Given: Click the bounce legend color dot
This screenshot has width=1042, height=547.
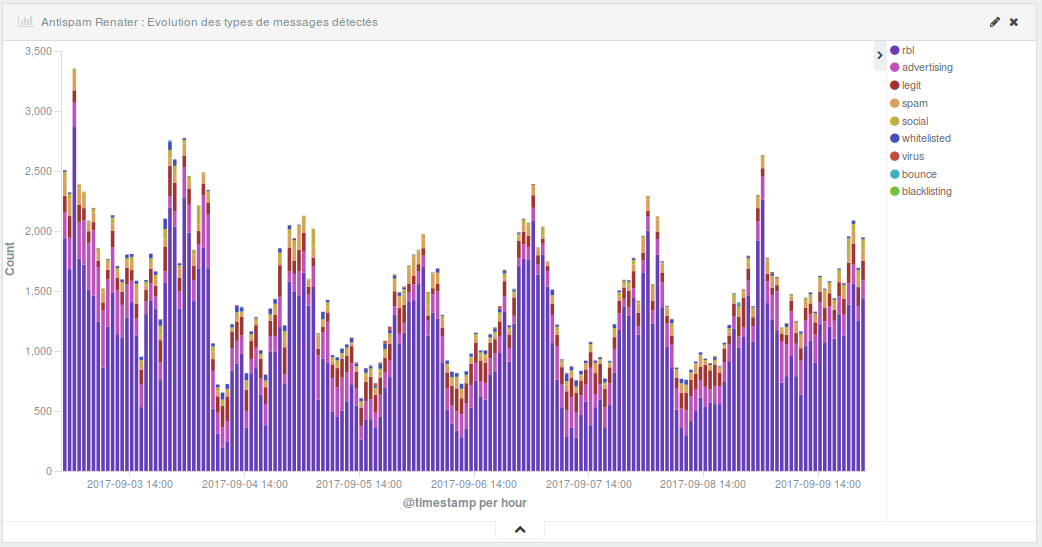Looking at the screenshot, I should 894,175.
